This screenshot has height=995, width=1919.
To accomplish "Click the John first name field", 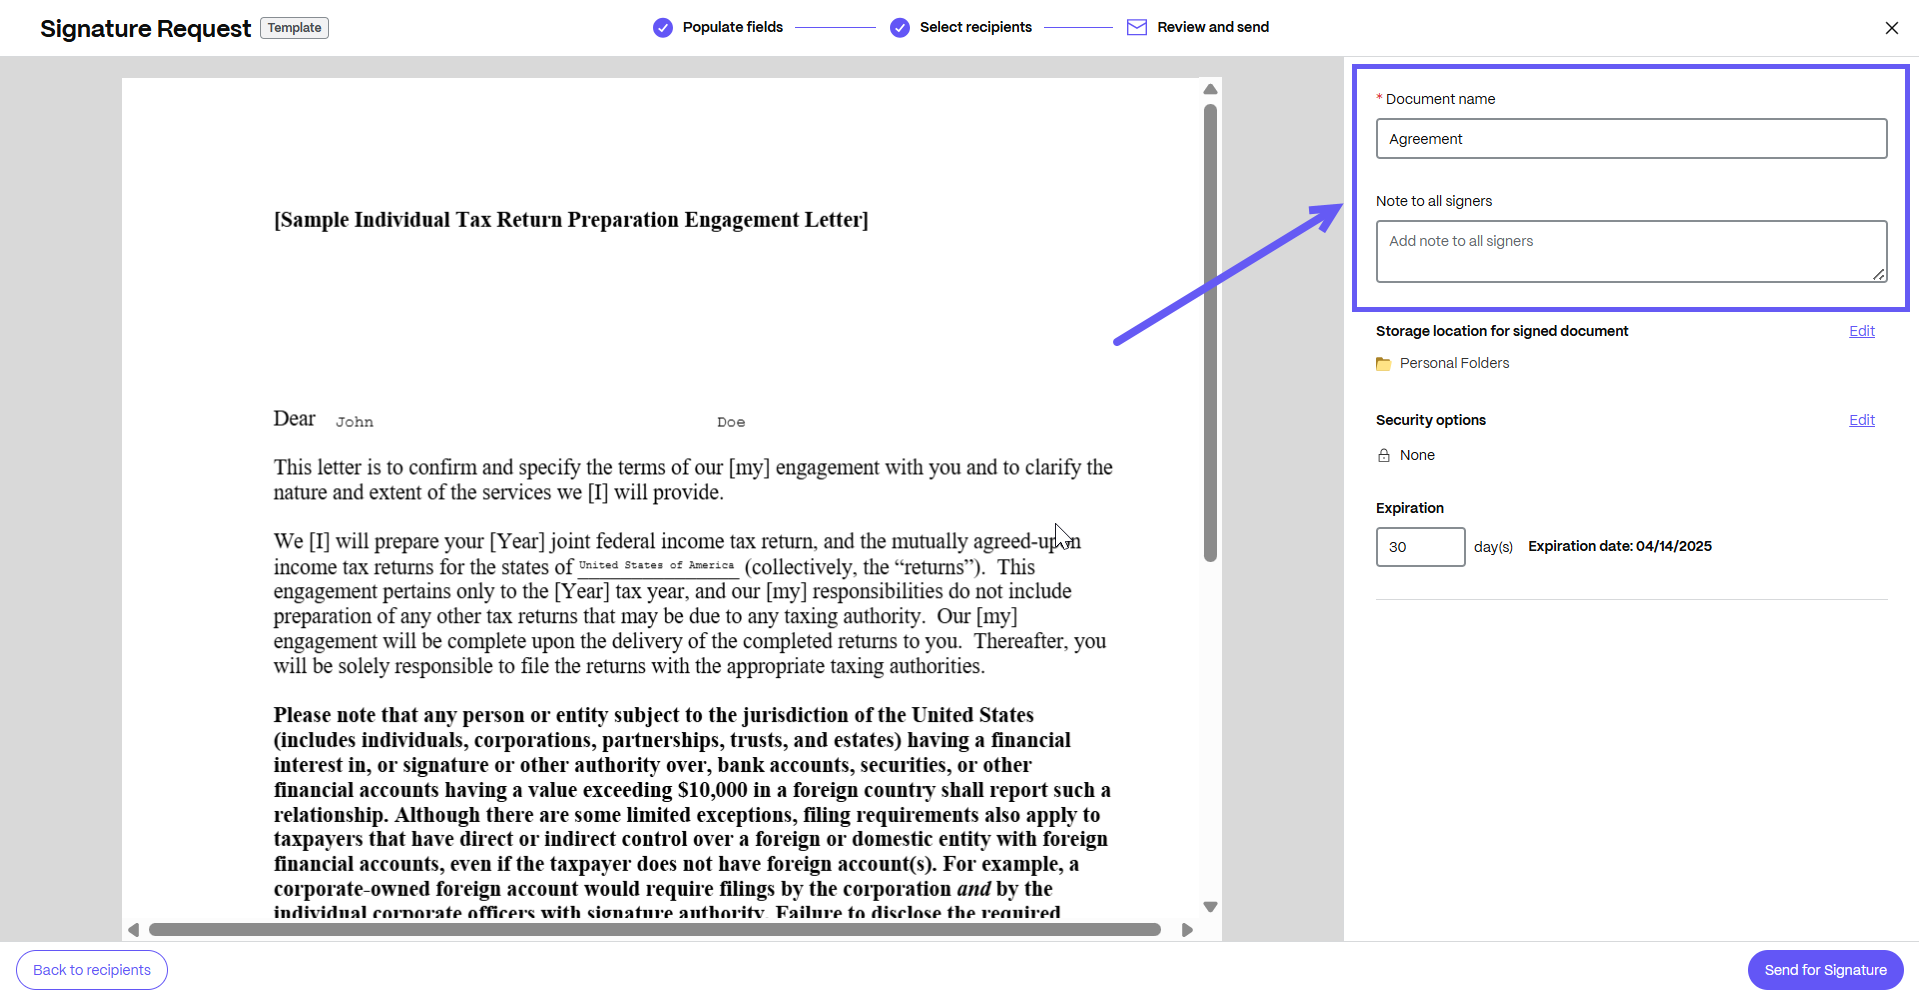I will (x=355, y=422).
